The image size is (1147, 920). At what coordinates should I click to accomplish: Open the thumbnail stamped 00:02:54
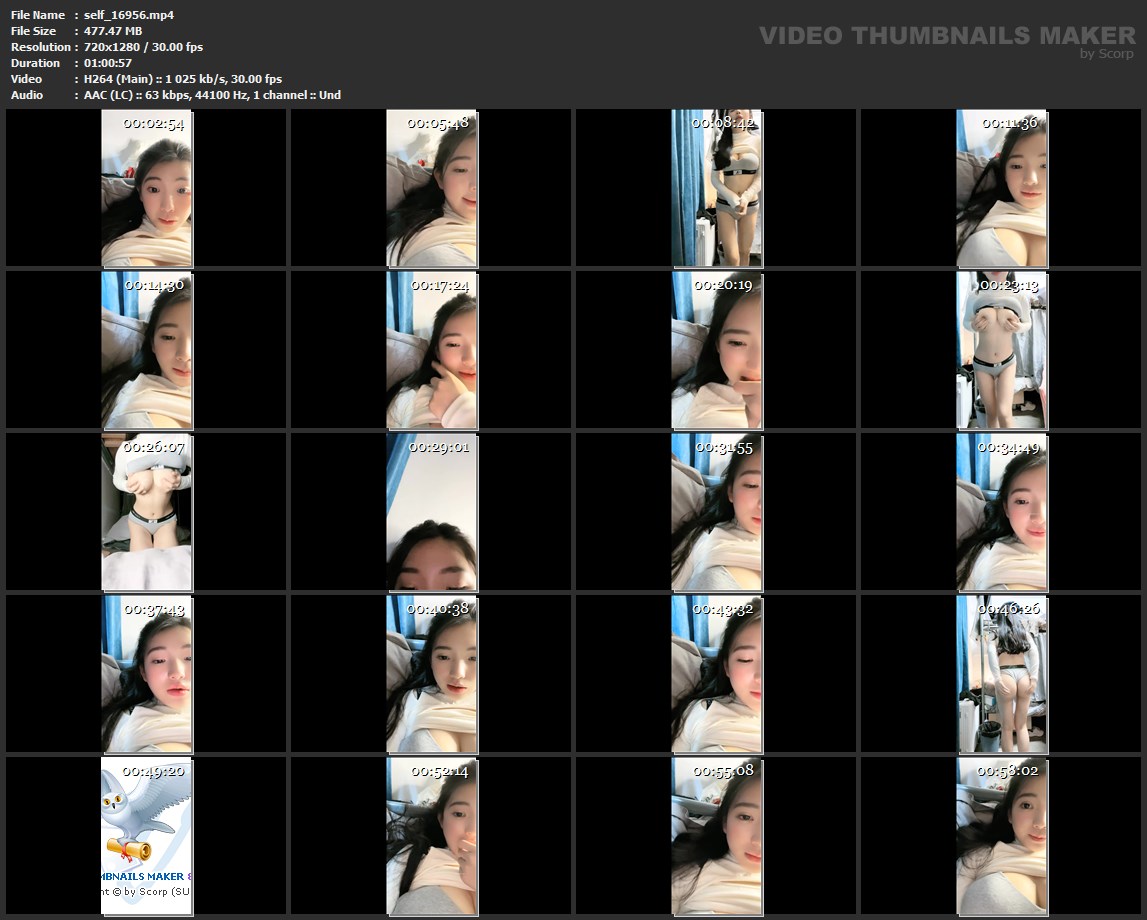click(x=146, y=188)
